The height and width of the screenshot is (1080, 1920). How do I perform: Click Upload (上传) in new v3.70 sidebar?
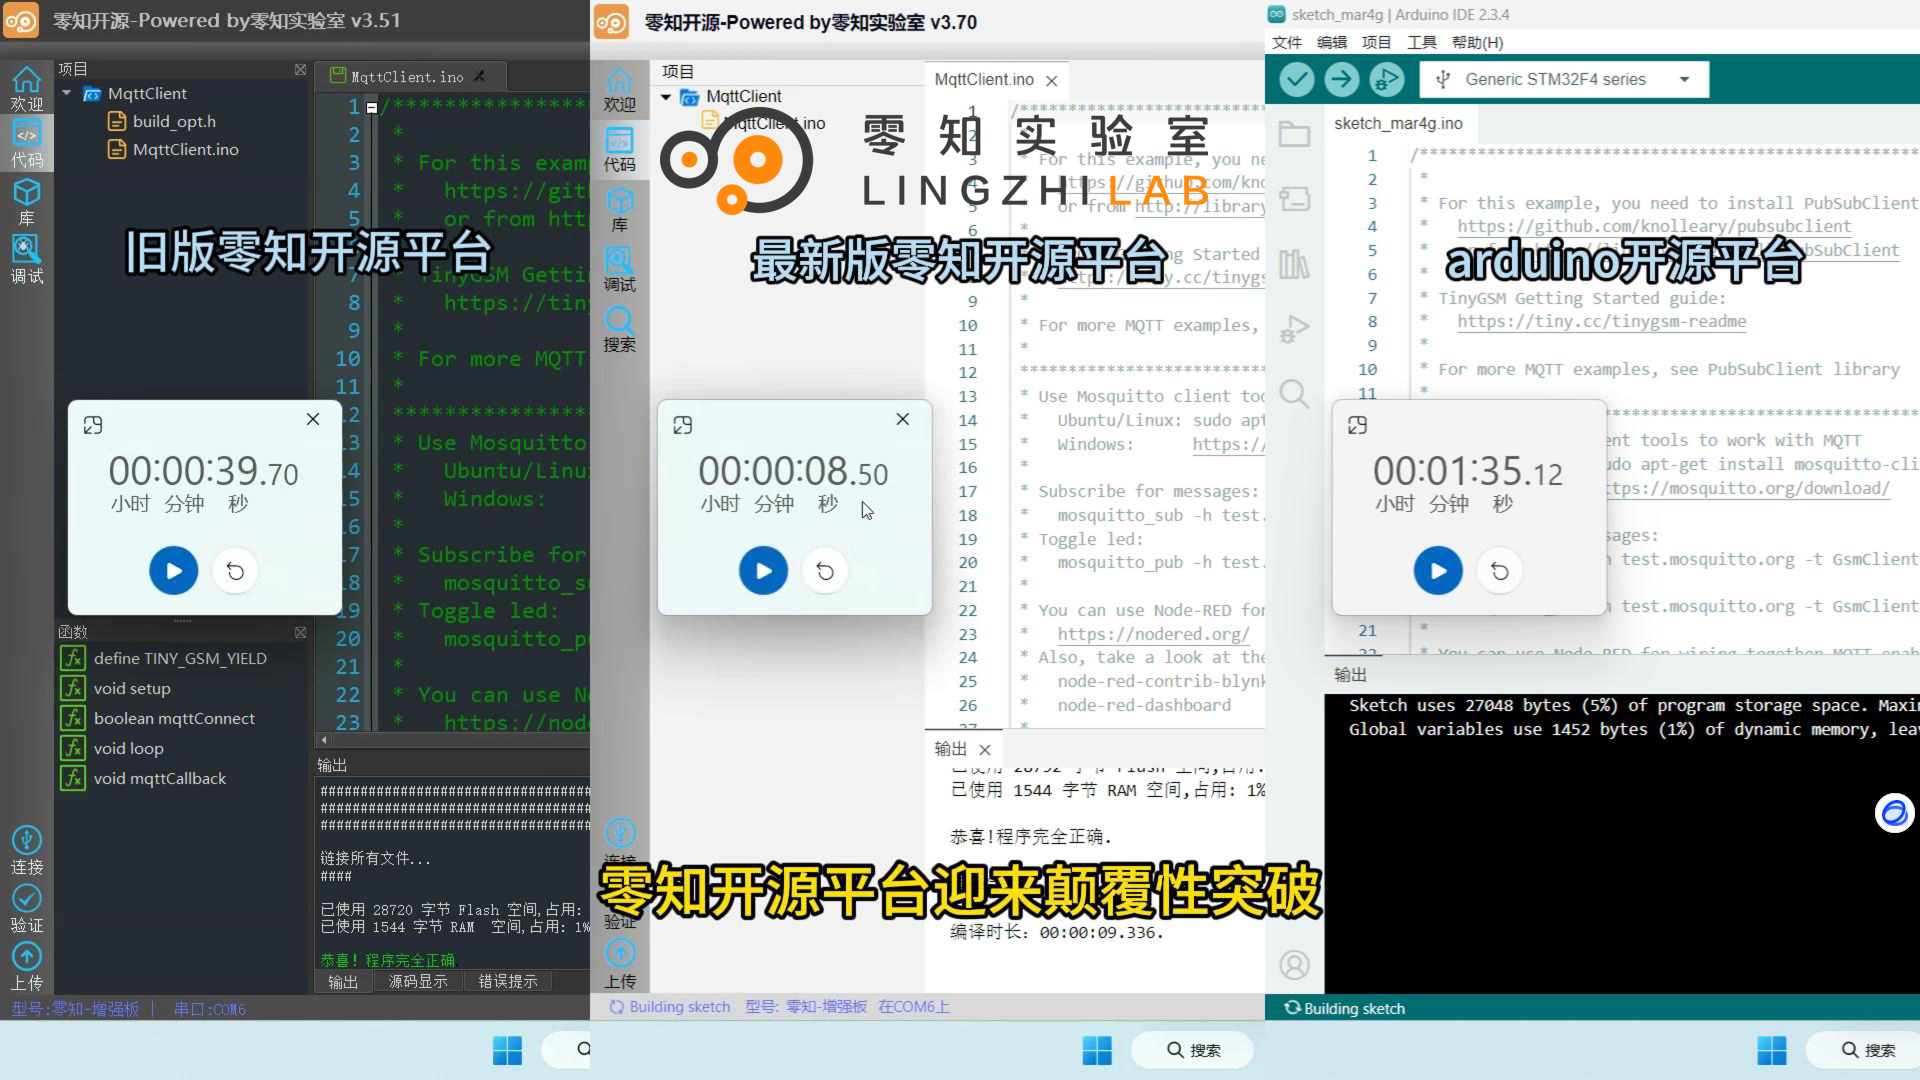pyautogui.click(x=620, y=965)
